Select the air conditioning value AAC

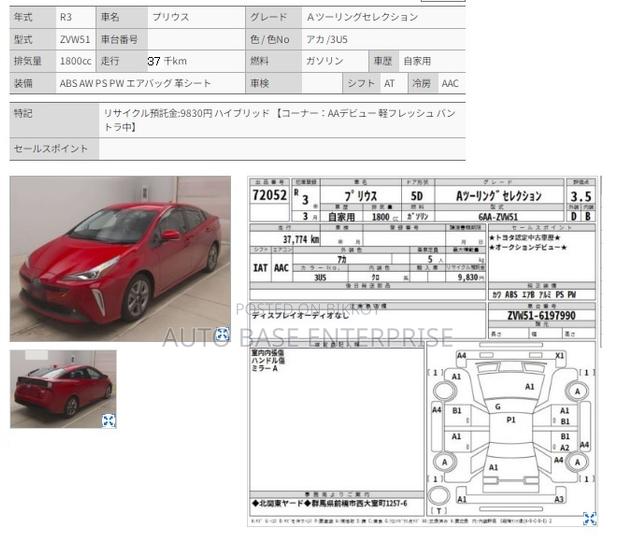pyautogui.click(x=450, y=83)
